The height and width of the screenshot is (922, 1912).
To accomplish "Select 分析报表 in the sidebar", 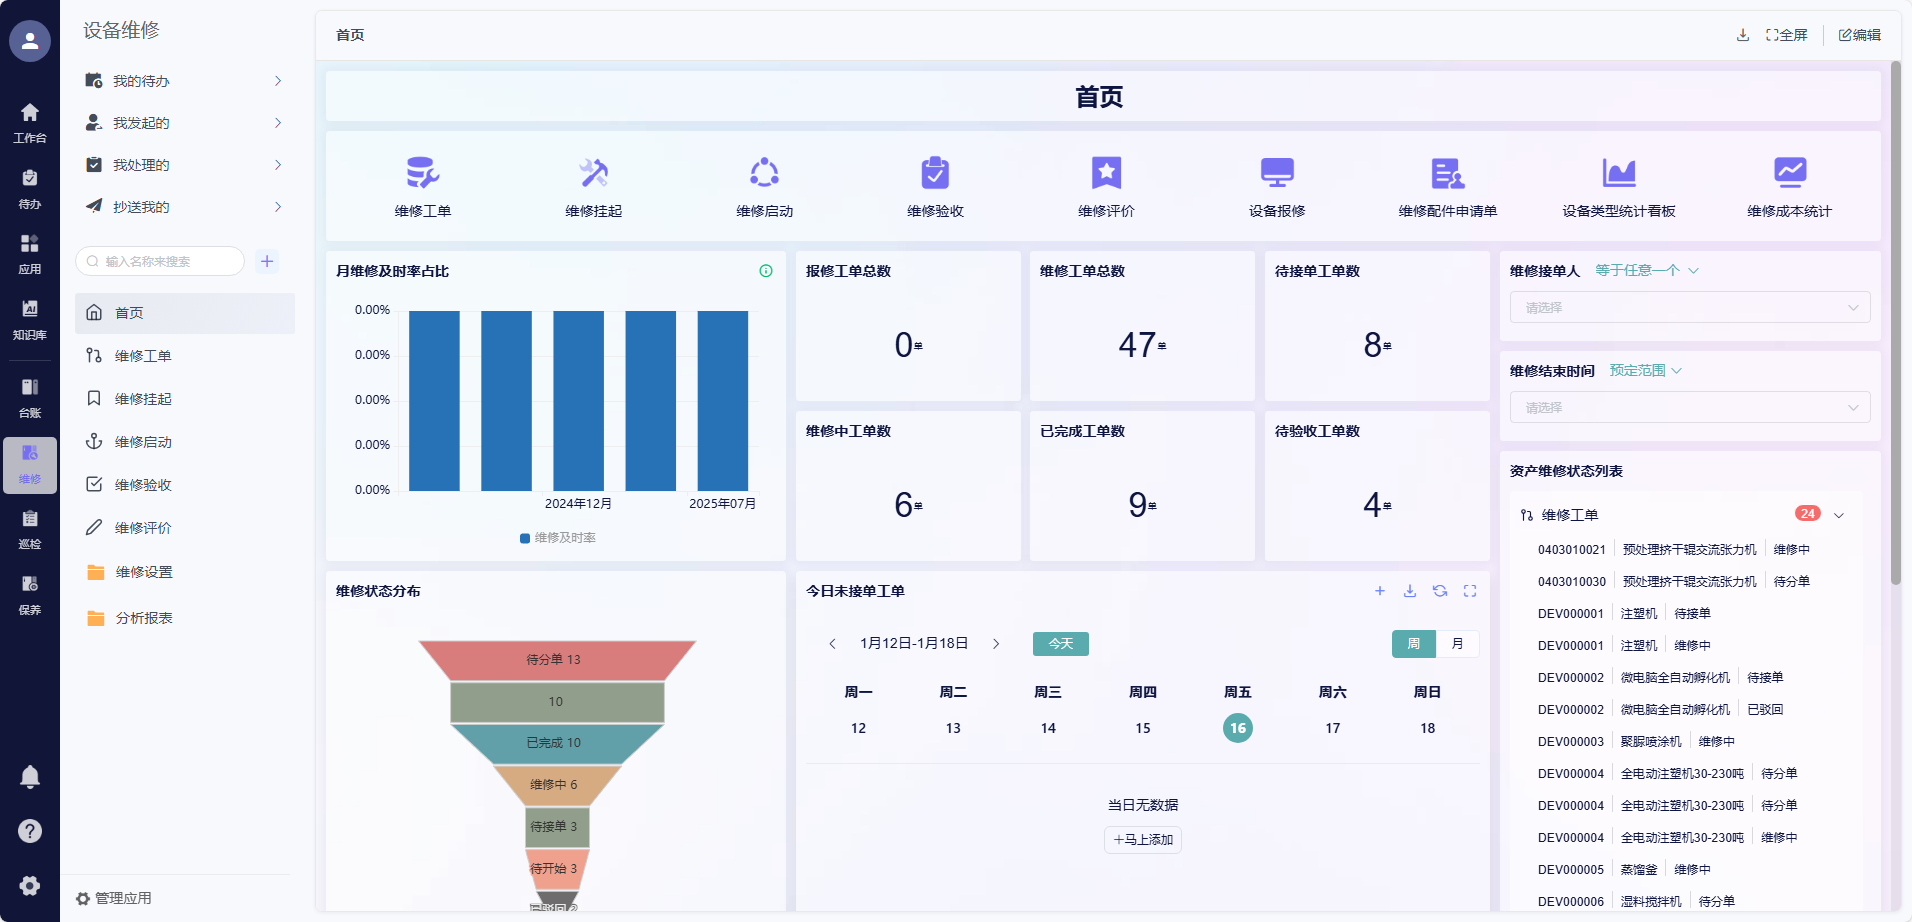I will (144, 618).
